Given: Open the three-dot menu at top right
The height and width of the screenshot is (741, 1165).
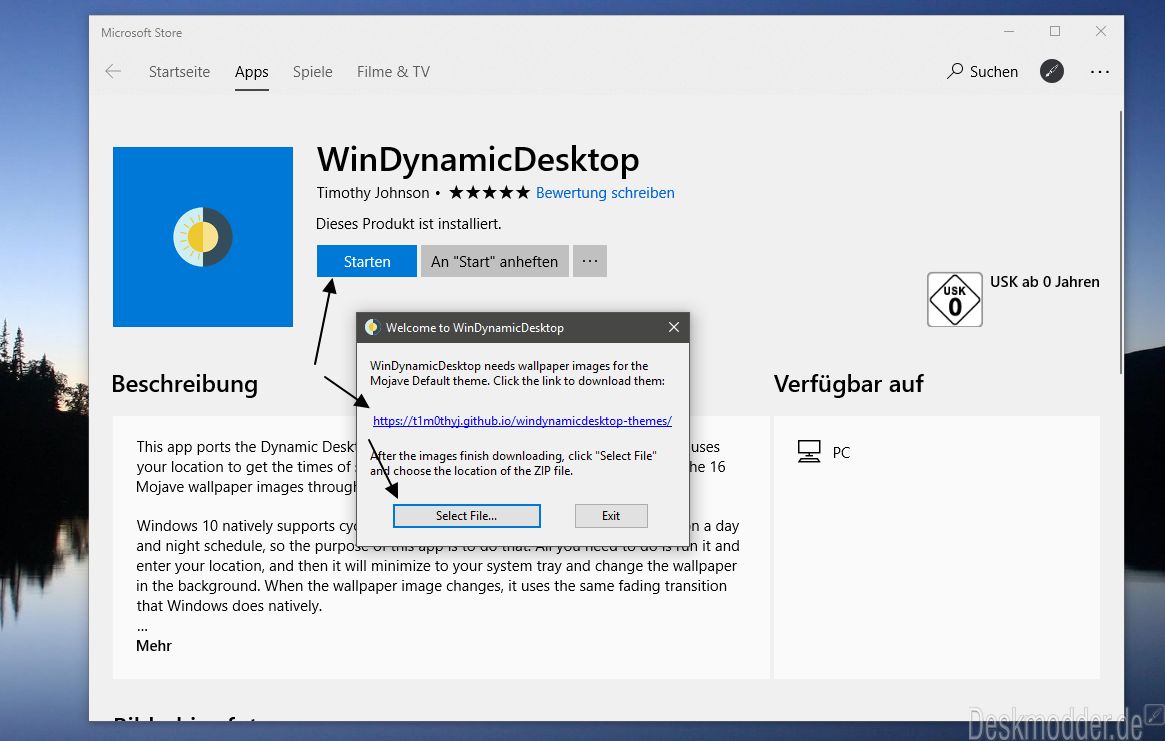Looking at the screenshot, I should click(x=1100, y=72).
